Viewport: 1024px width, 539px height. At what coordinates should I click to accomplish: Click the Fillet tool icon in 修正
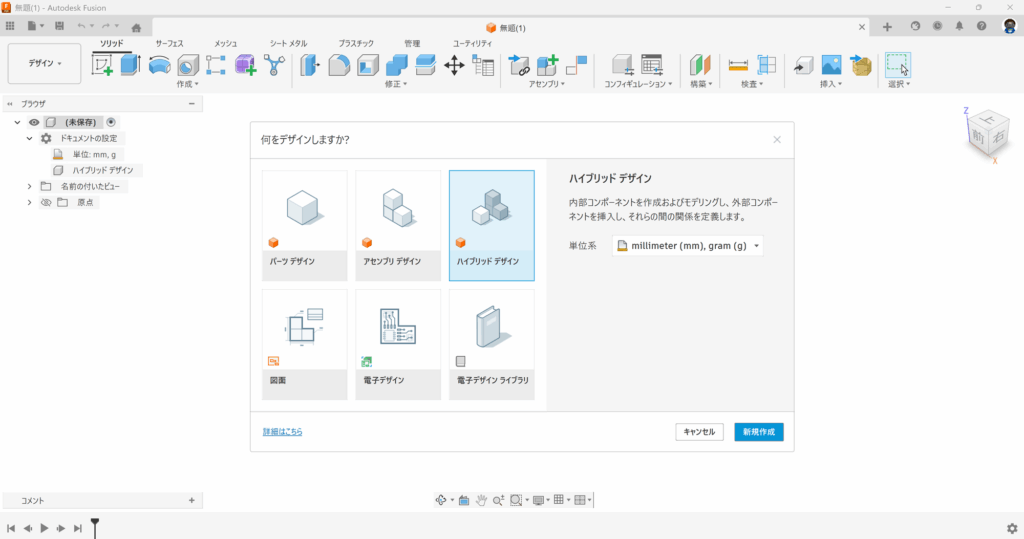tap(340, 66)
